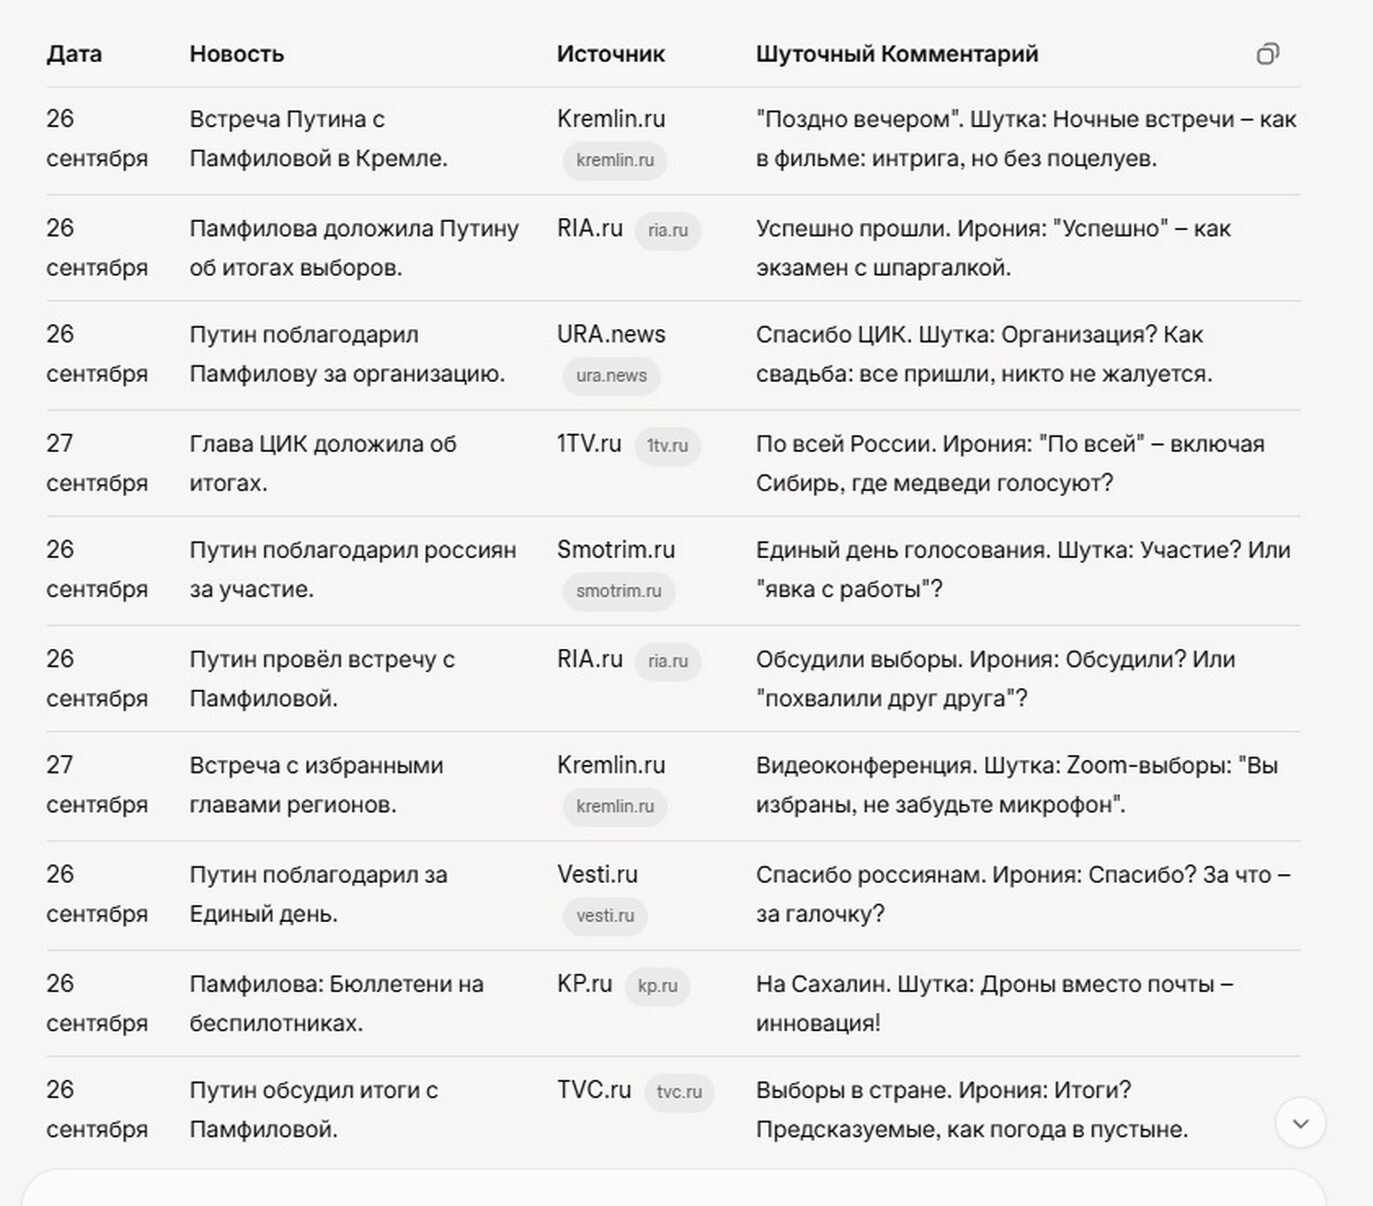Viewport: 1373px width, 1206px height.
Task: Open the kremlin.ru source badge
Action: pyautogui.click(x=614, y=160)
